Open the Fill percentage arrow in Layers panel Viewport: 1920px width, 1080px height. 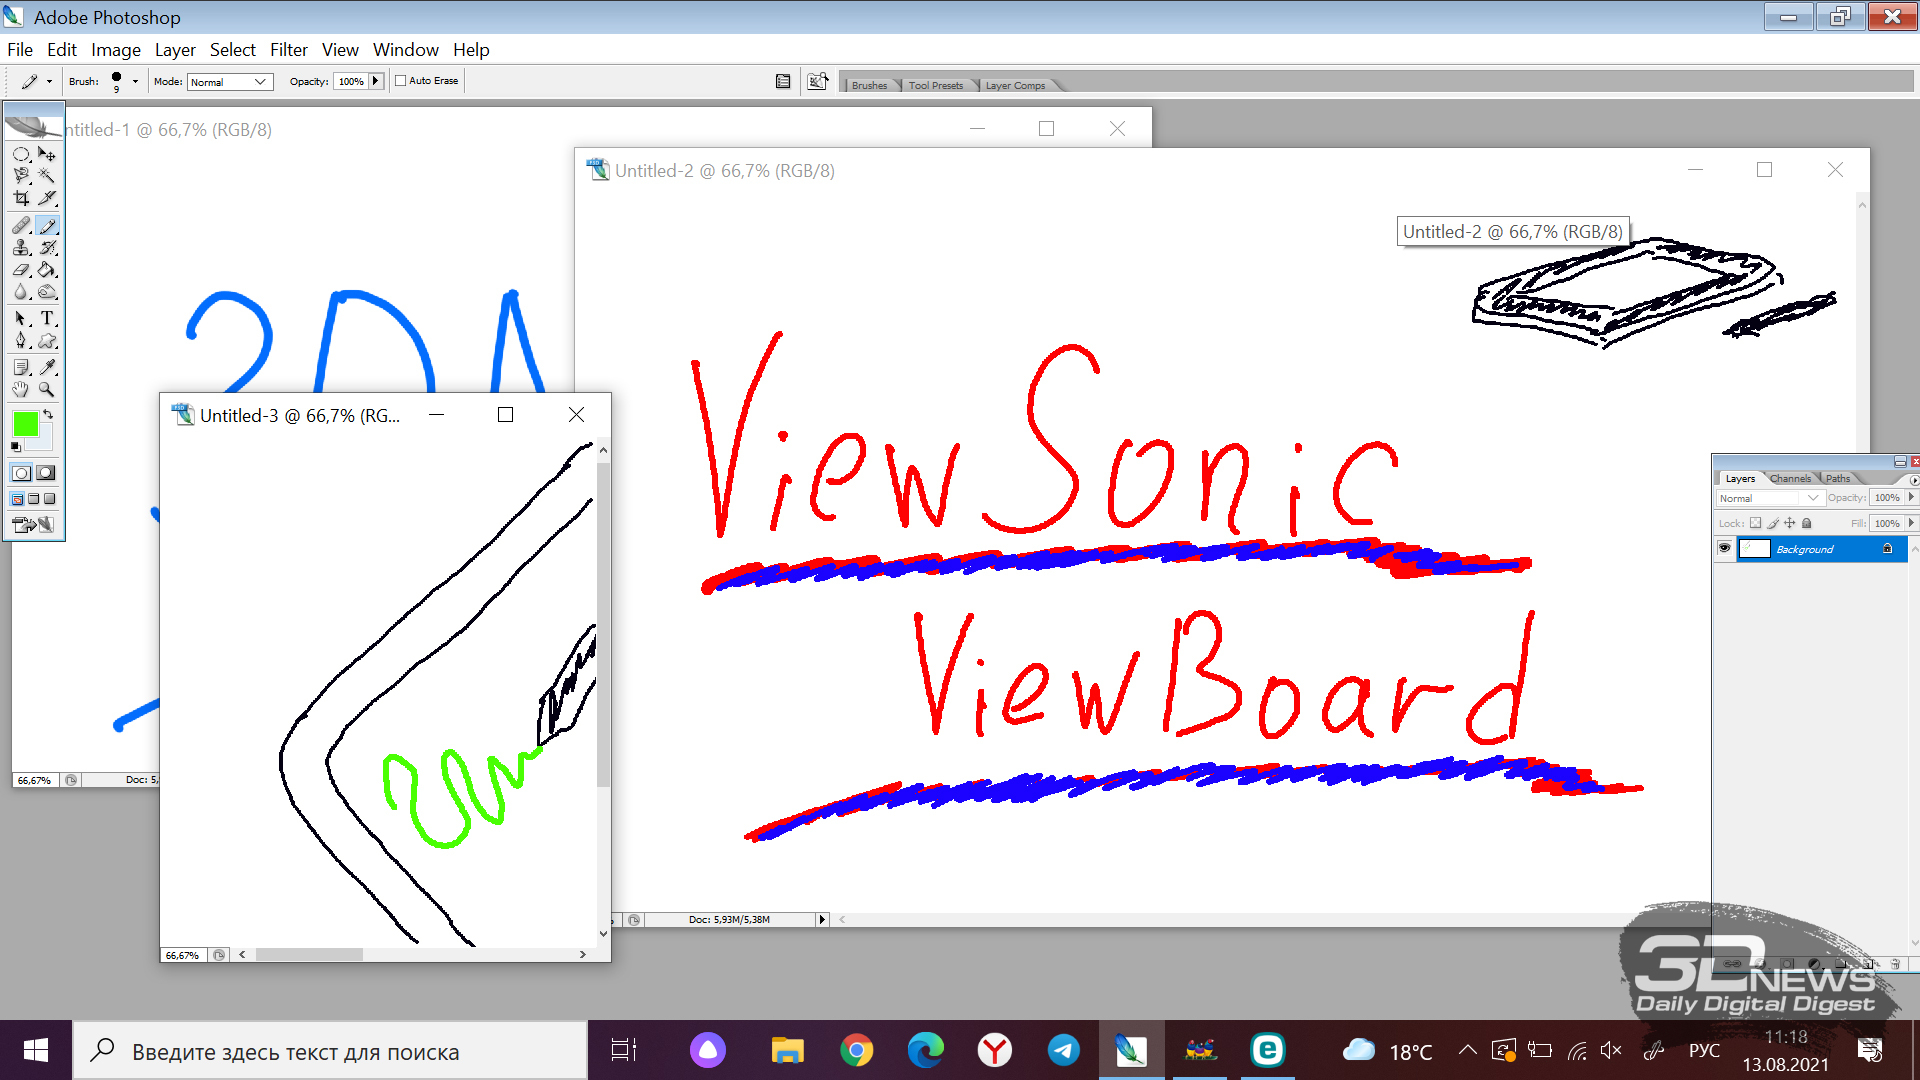click(1911, 523)
